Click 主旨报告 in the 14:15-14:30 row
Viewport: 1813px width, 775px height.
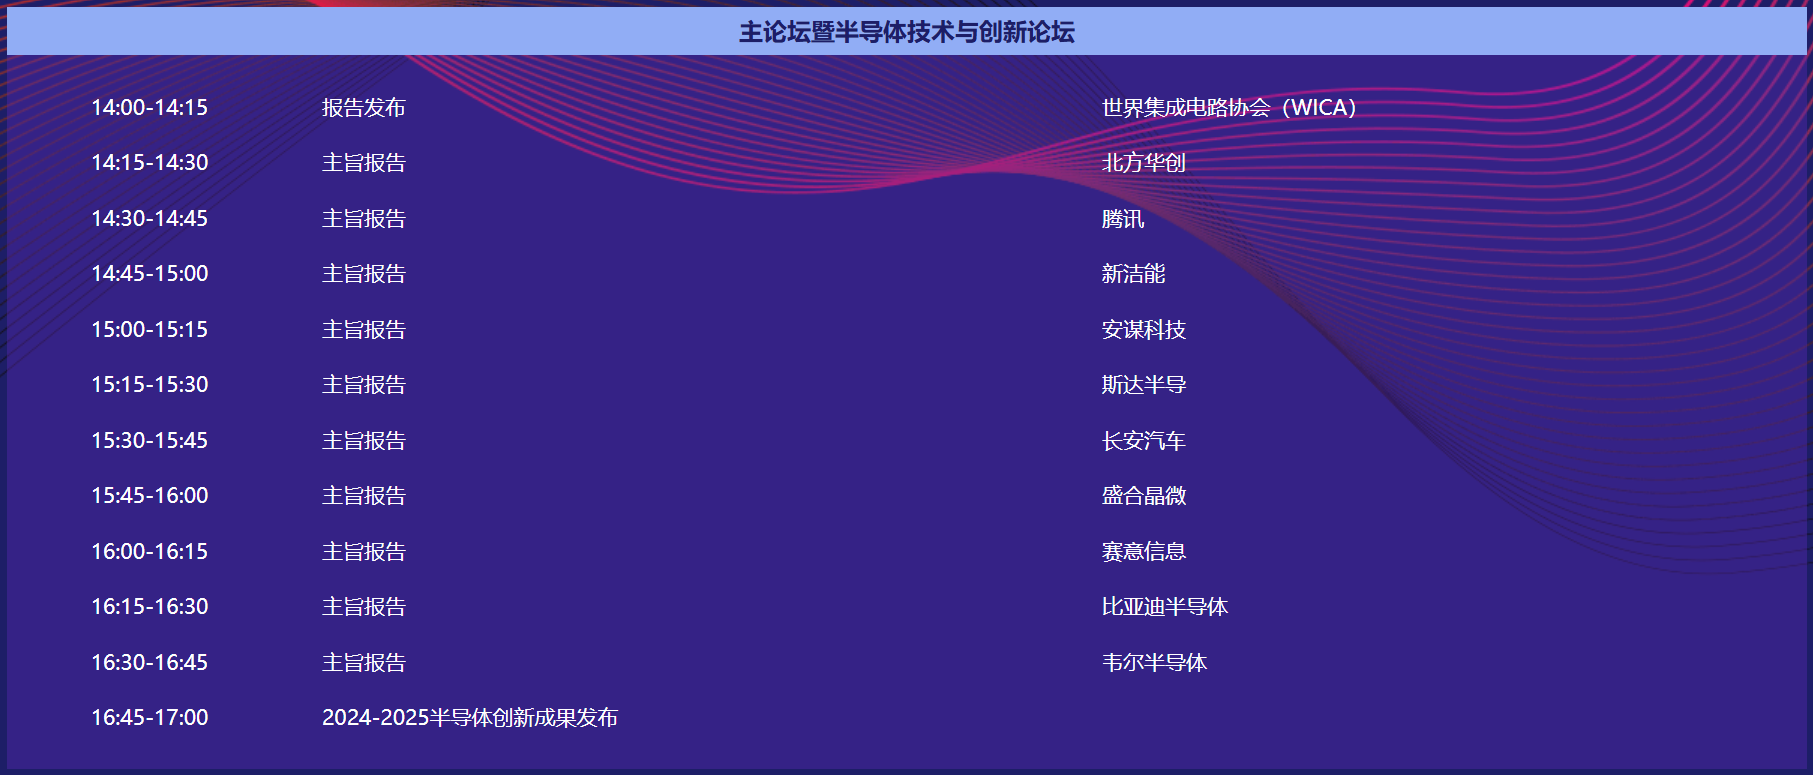click(363, 162)
